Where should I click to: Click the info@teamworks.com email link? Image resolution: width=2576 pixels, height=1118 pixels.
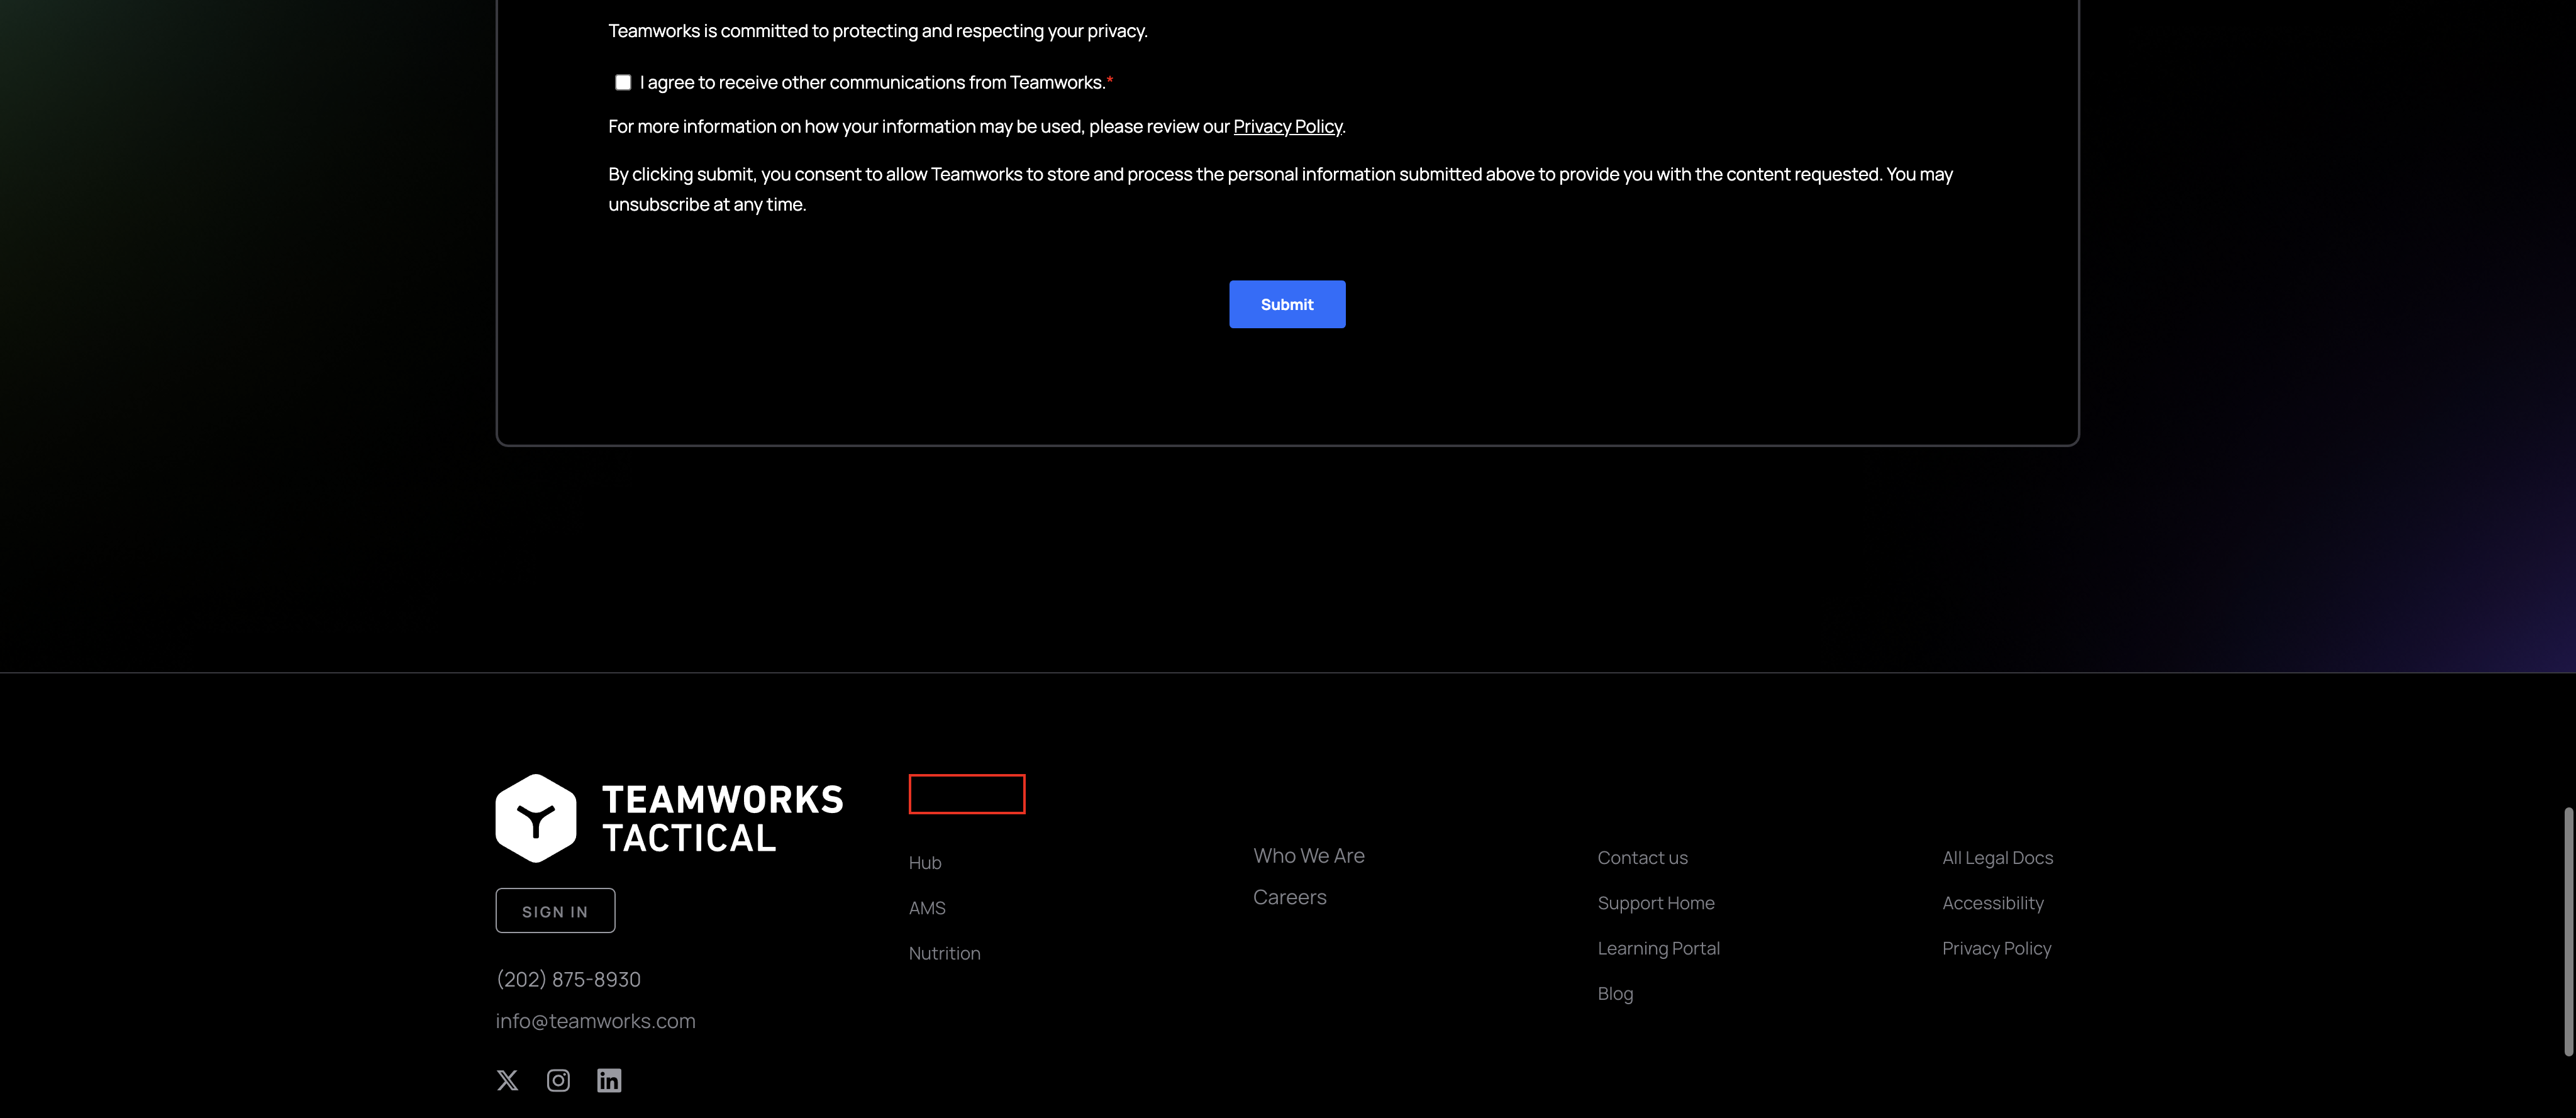(x=595, y=1021)
